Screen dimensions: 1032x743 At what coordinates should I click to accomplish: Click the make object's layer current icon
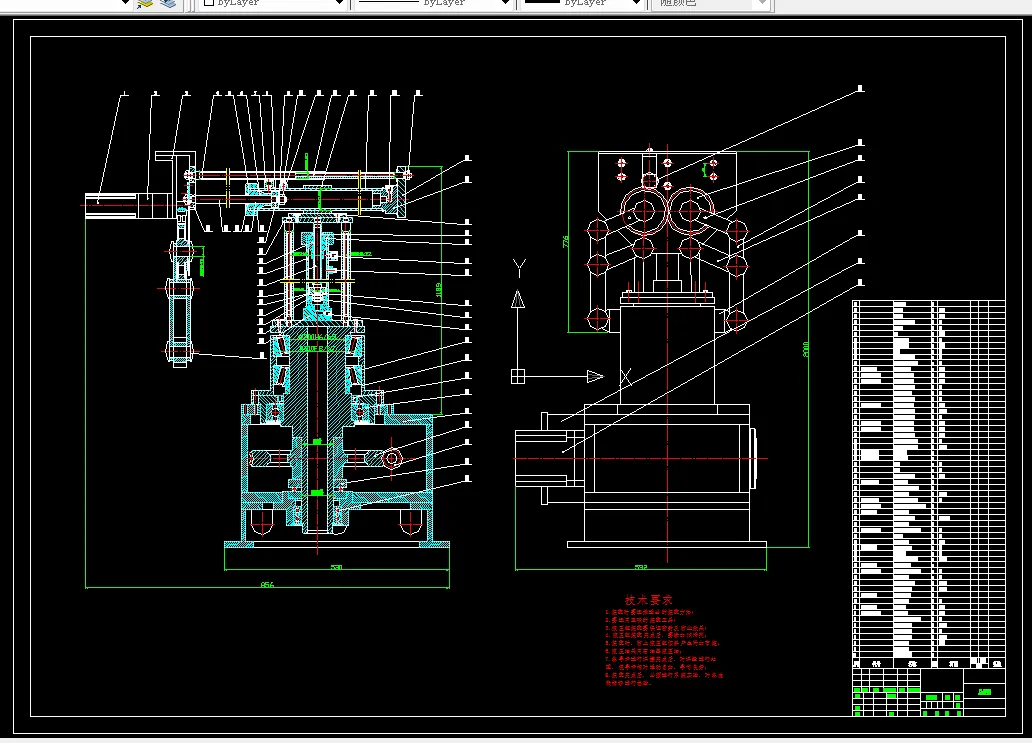145,3
